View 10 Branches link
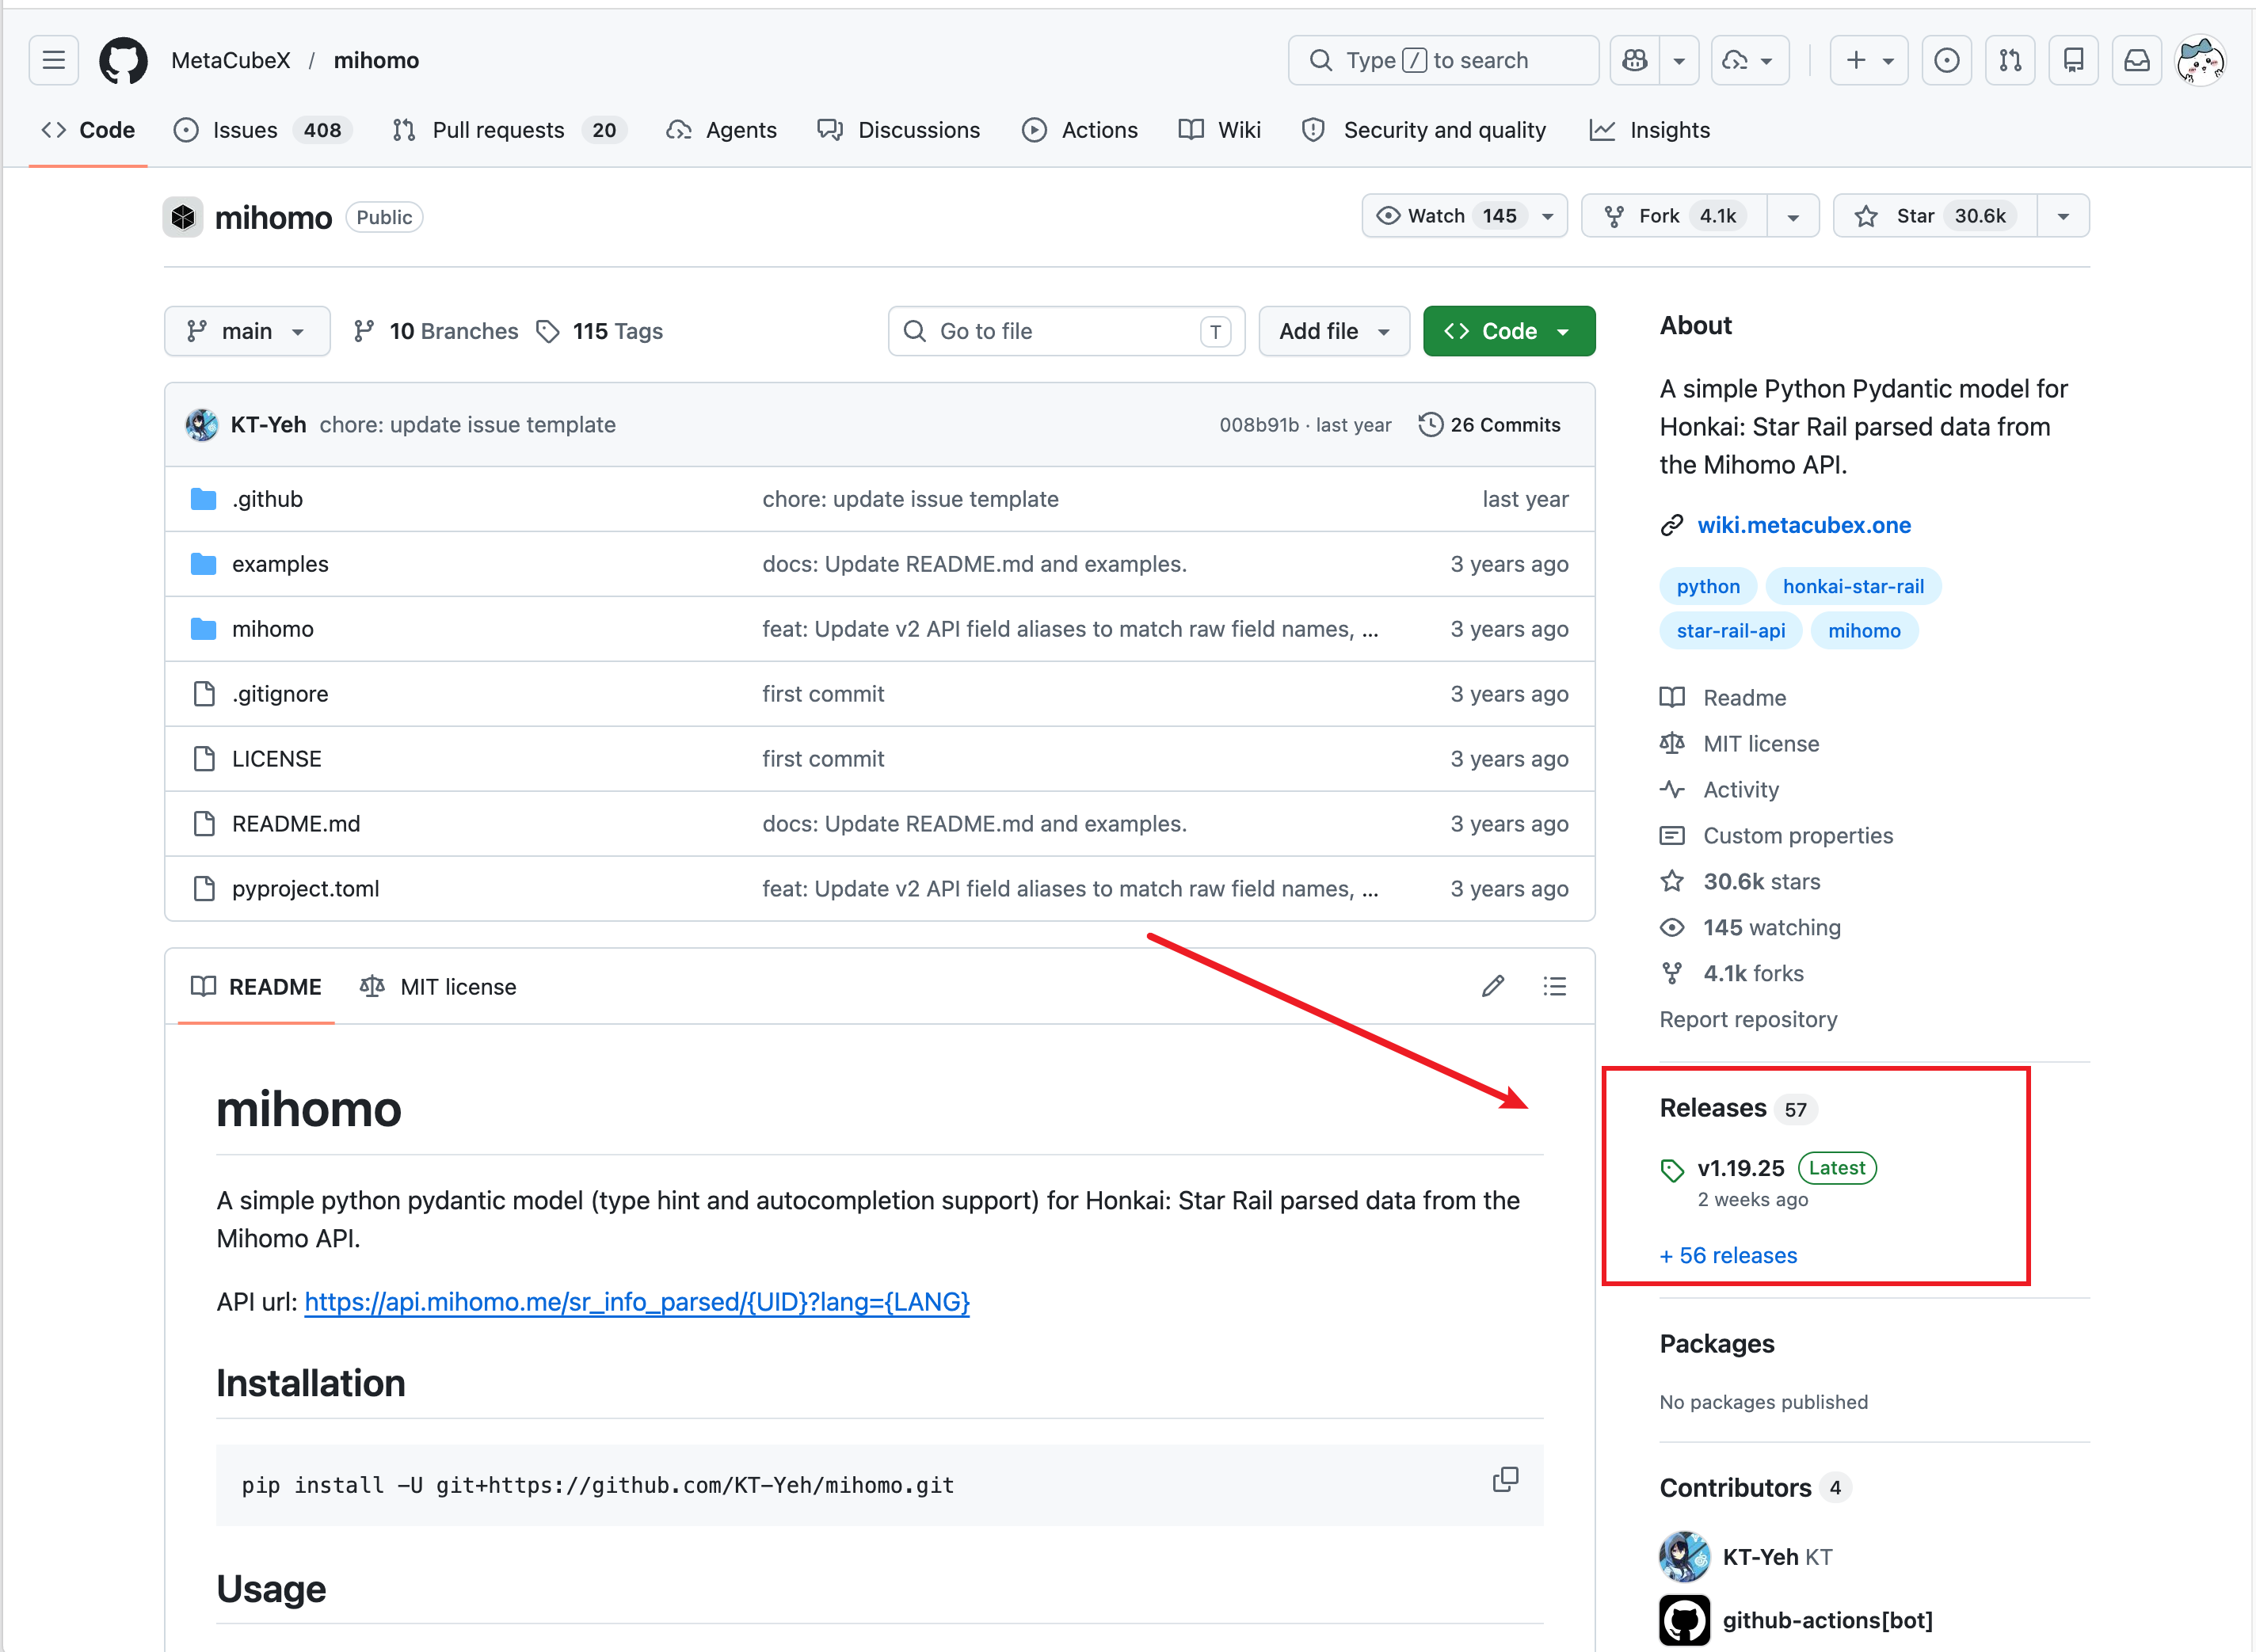Viewport: 2256px width, 1652px height. coord(436,331)
